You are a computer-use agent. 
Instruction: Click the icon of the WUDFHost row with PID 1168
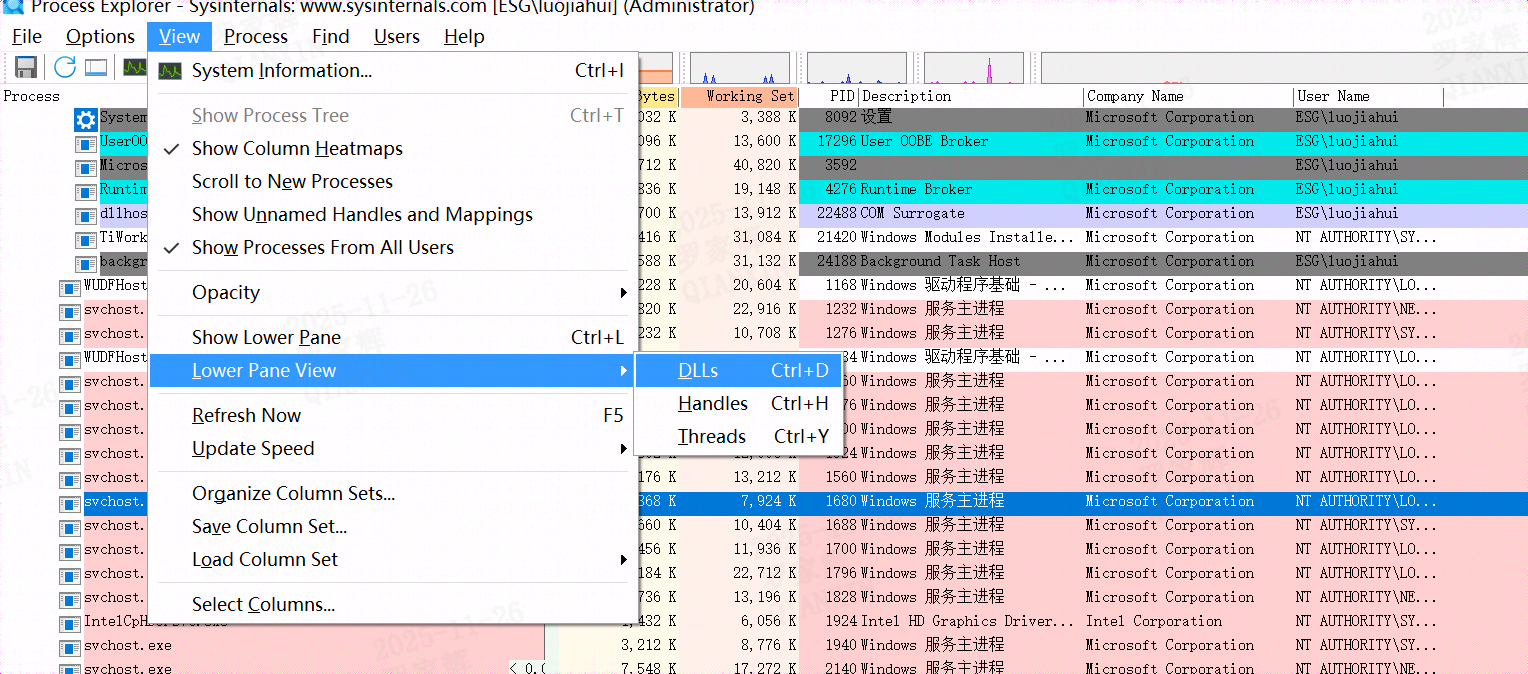[x=70, y=287]
